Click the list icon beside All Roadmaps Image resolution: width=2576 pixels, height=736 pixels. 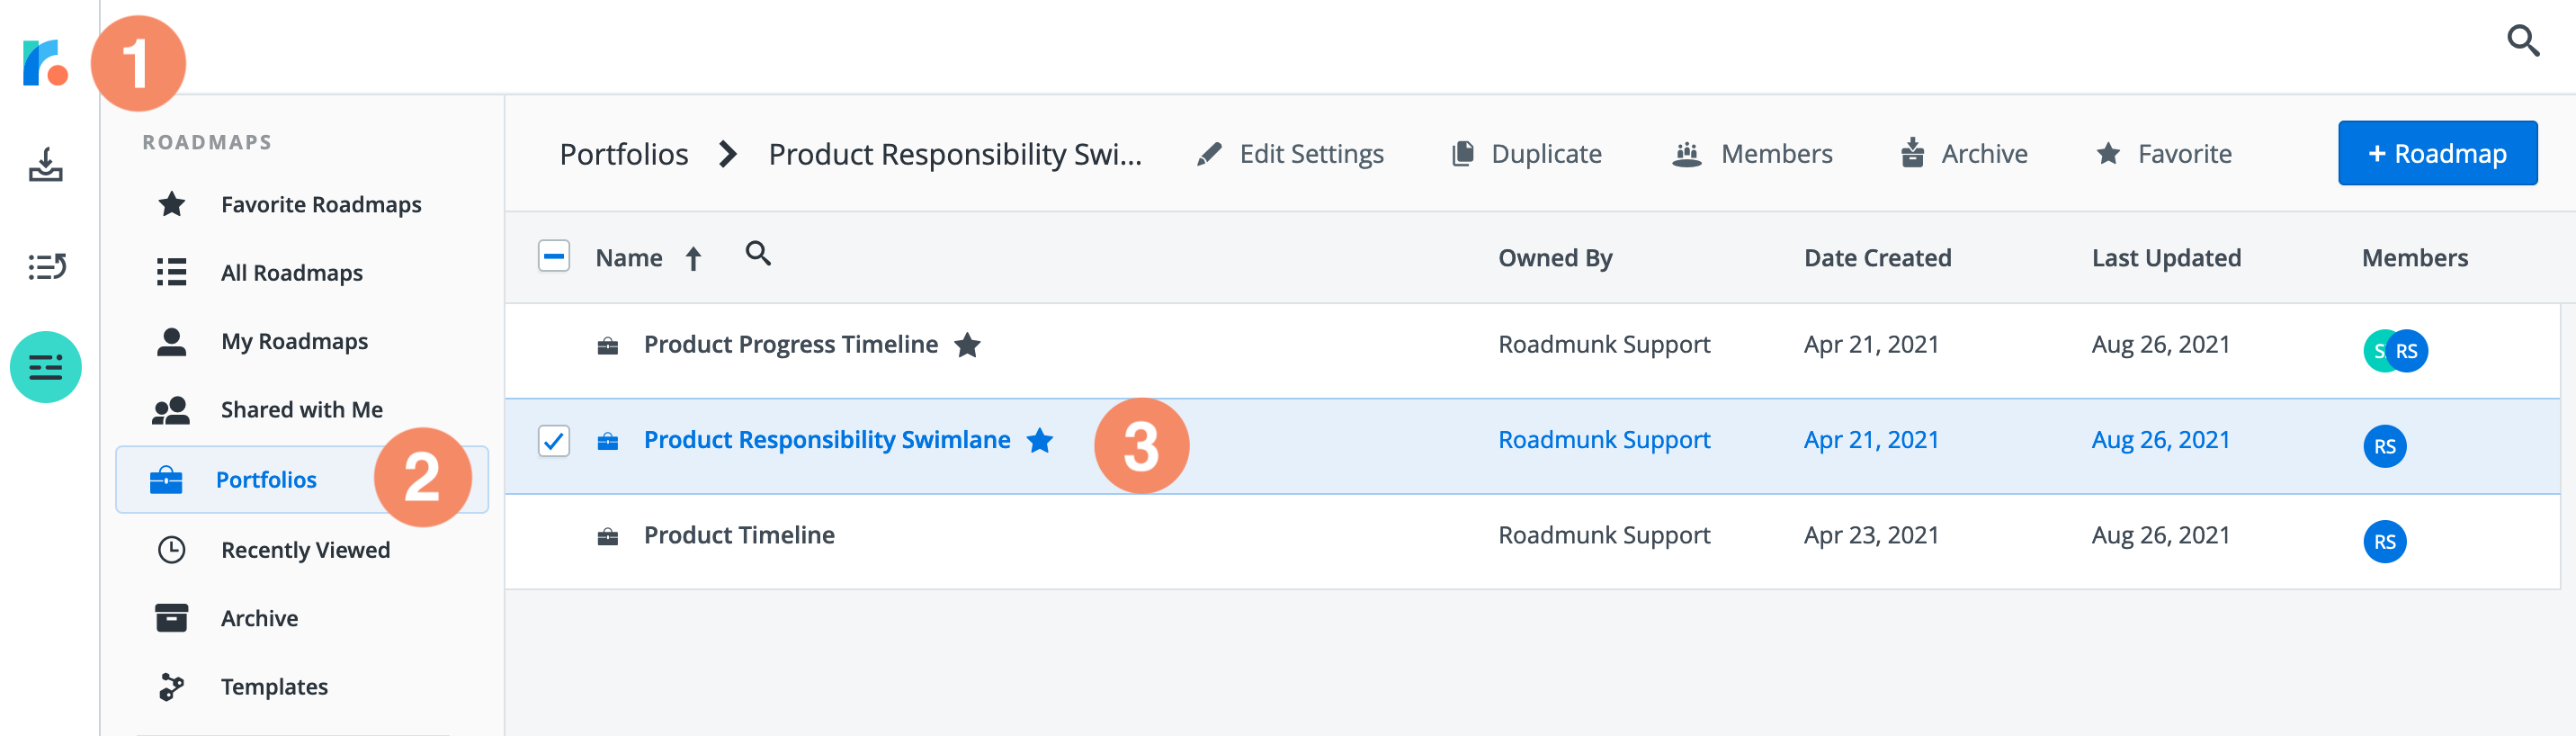172,272
